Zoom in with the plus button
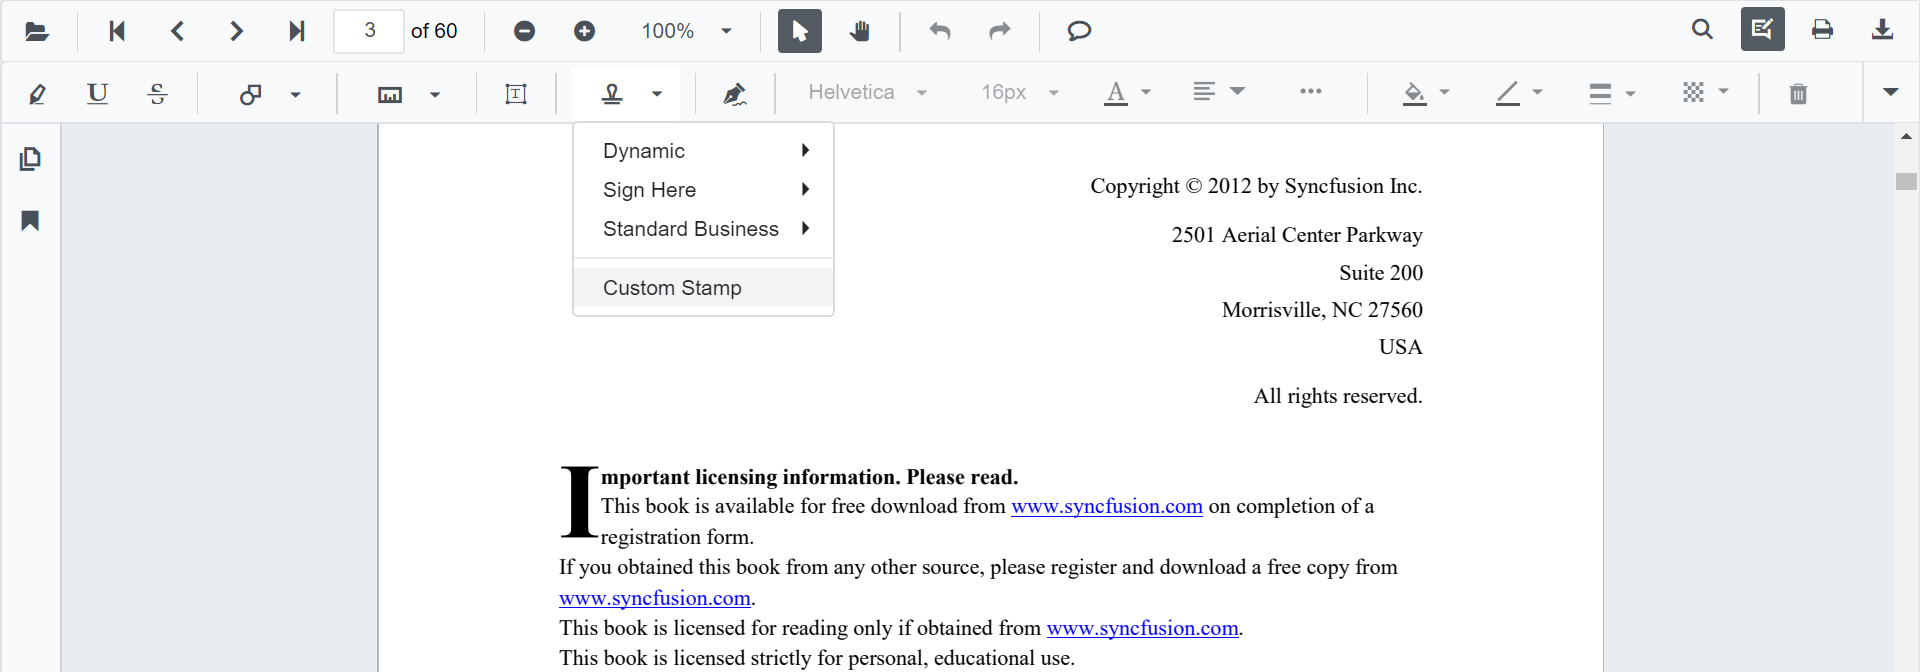The height and width of the screenshot is (672, 1920). click(585, 31)
